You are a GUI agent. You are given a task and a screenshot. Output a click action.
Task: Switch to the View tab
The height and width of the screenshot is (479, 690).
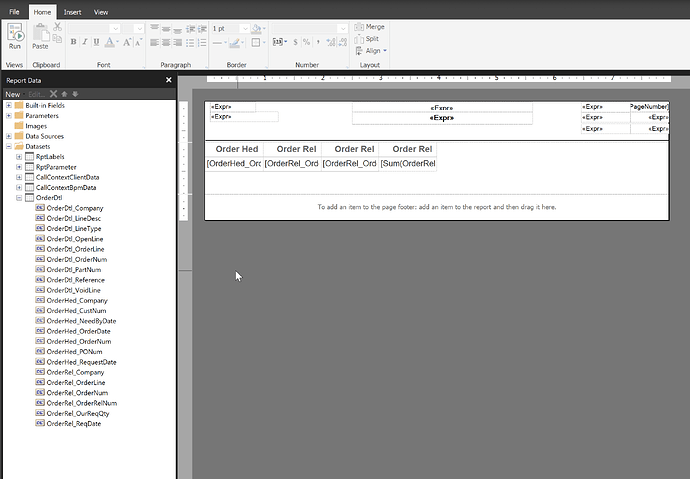pyautogui.click(x=101, y=12)
